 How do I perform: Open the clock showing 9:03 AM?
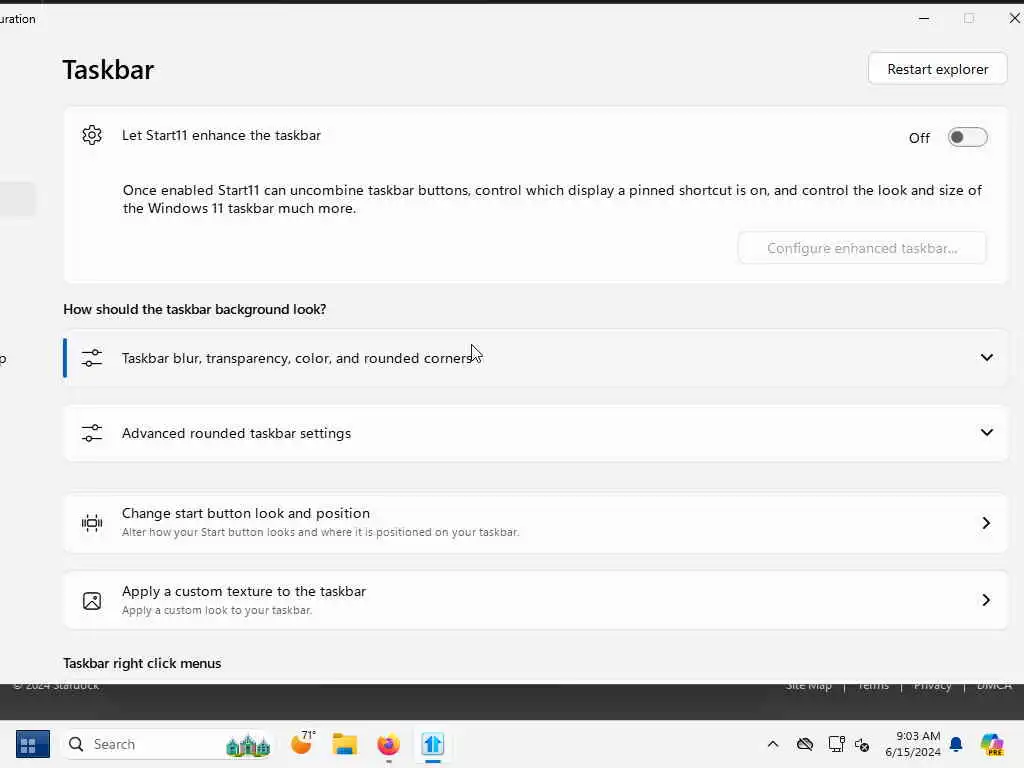pos(913,744)
